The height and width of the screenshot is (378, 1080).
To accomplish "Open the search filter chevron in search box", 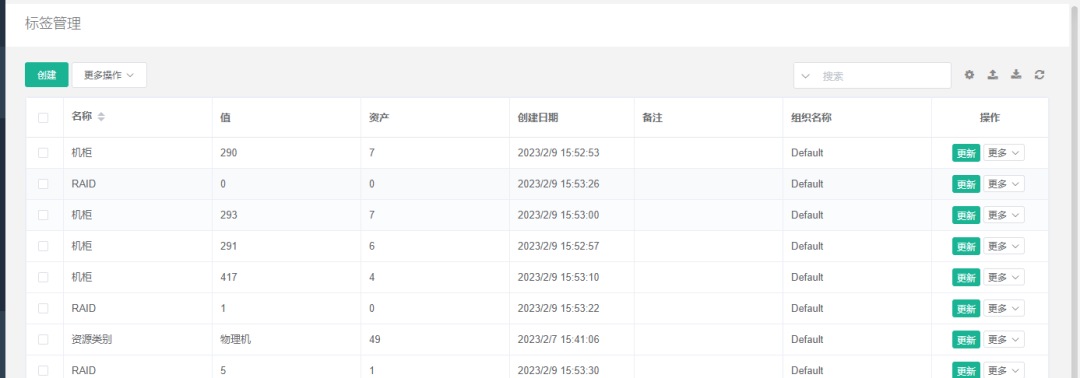I will click(806, 76).
